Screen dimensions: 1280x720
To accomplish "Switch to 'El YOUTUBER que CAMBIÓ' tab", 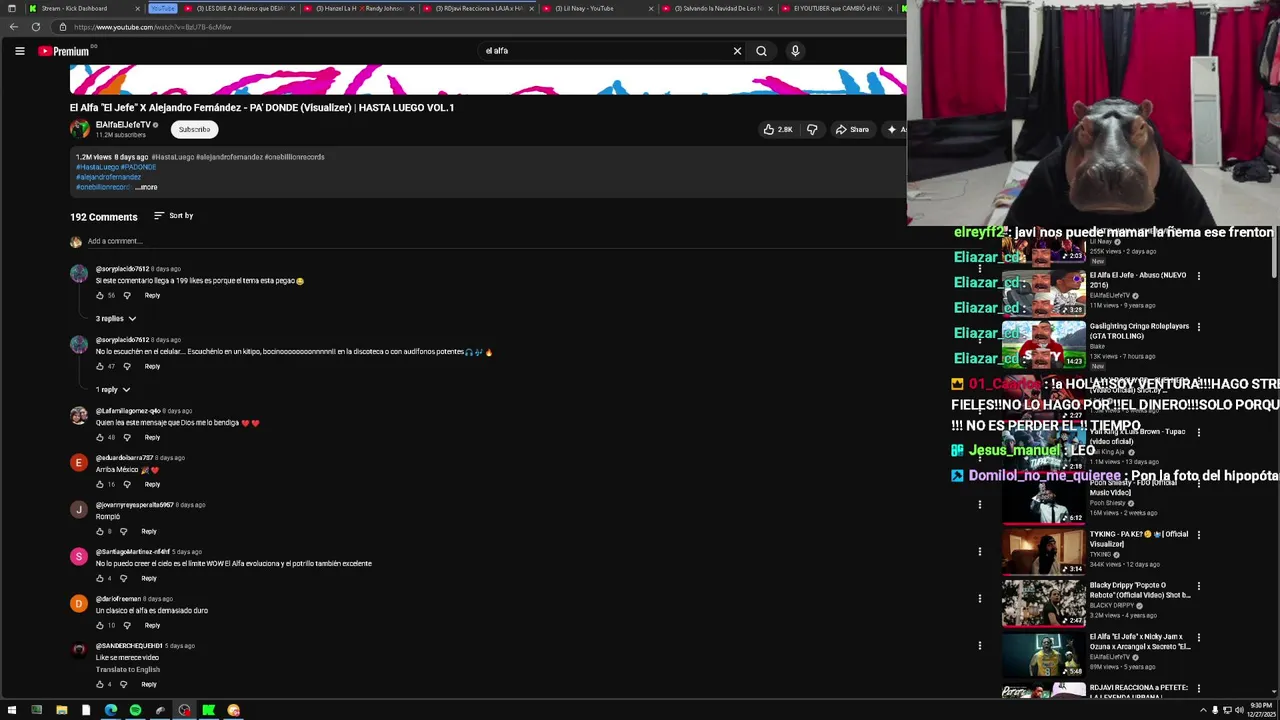I will point(835,8).
